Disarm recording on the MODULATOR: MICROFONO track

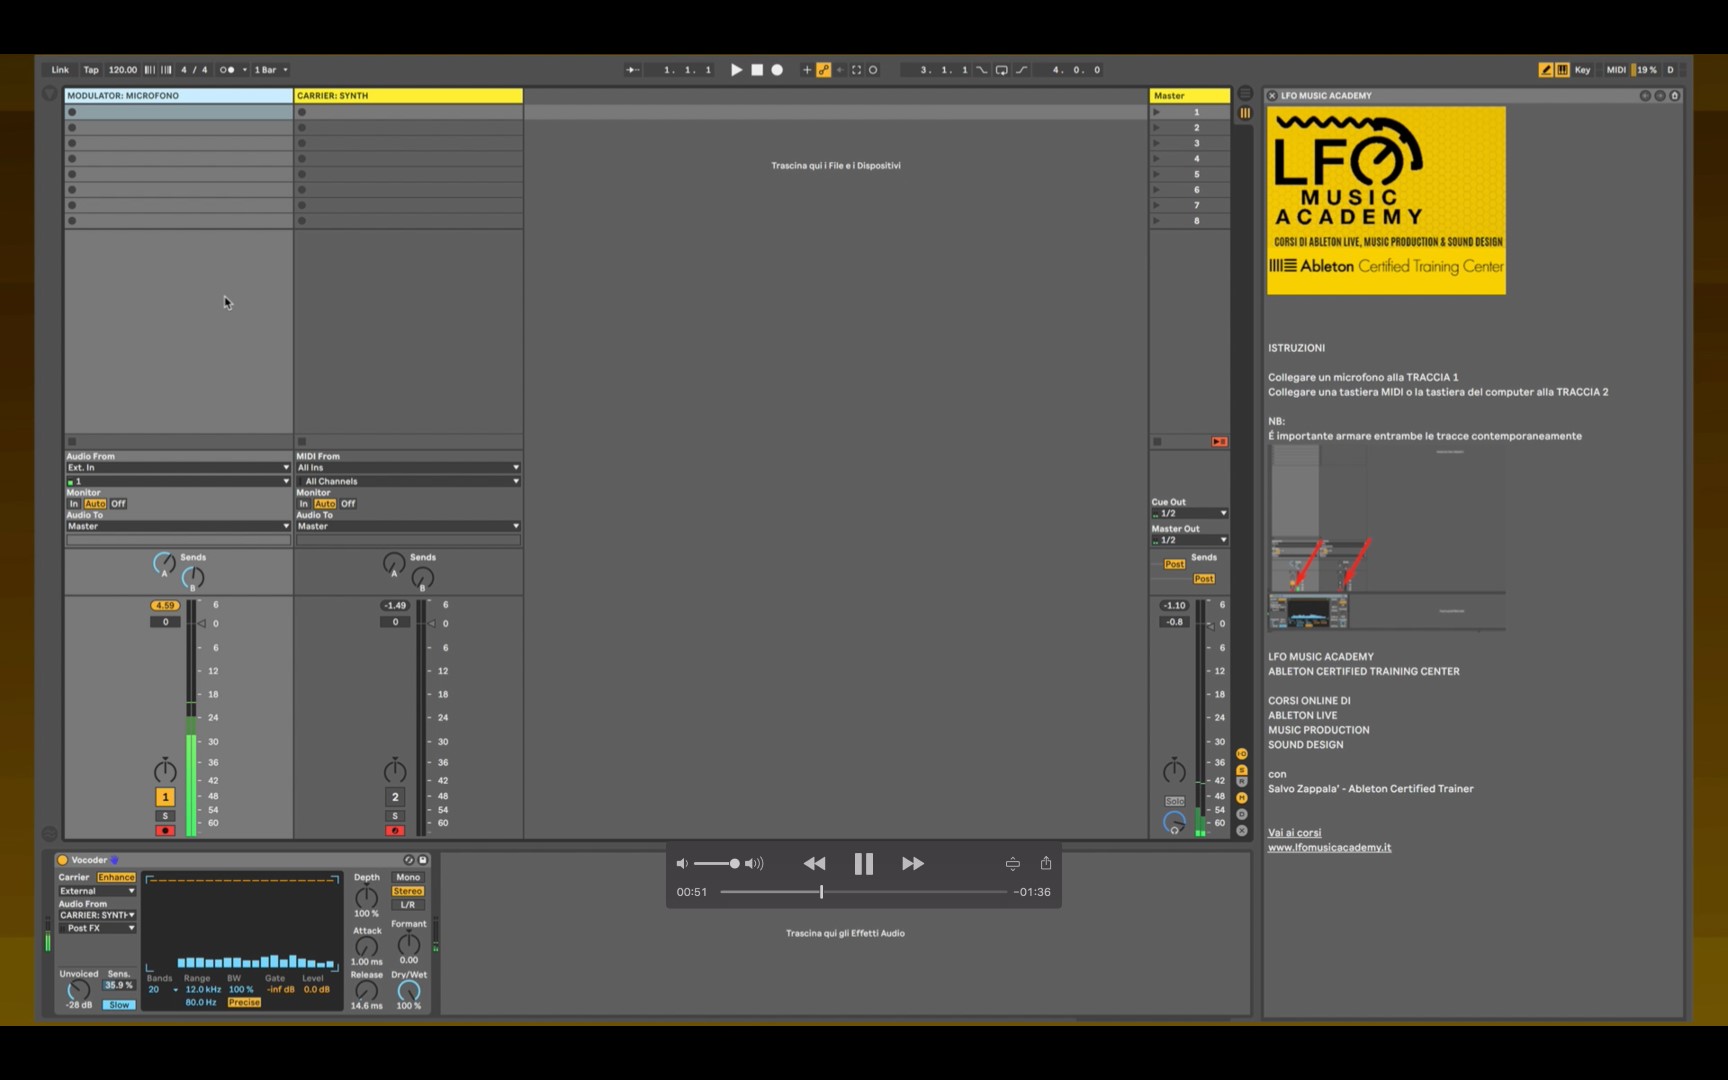click(x=165, y=831)
